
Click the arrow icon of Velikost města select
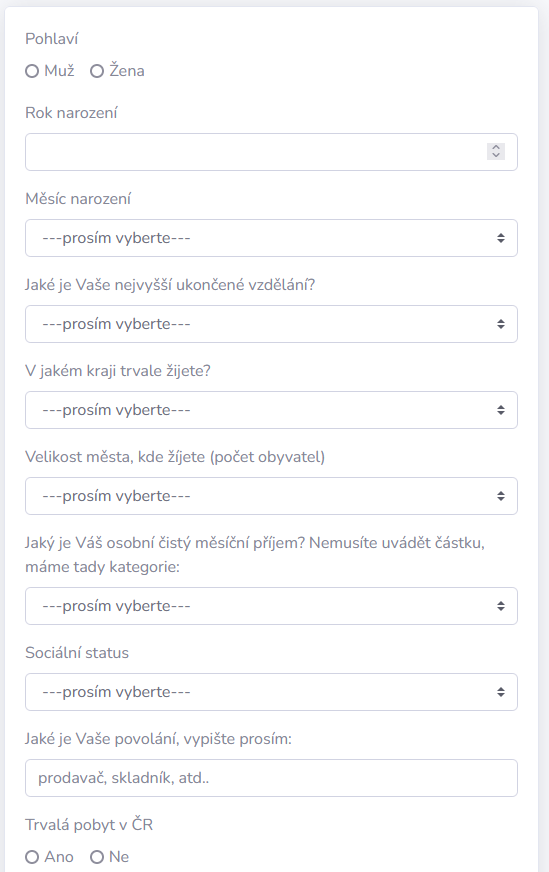pyautogui.click(x=501, y=496)
